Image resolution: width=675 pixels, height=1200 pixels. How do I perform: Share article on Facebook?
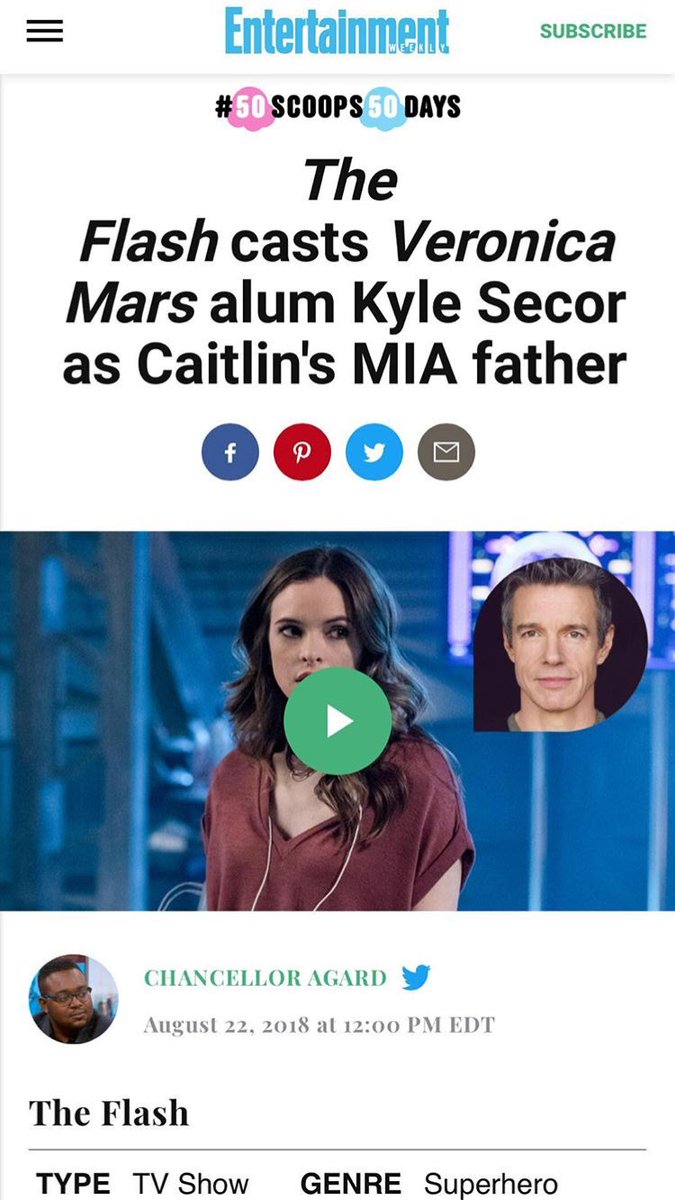230,453
